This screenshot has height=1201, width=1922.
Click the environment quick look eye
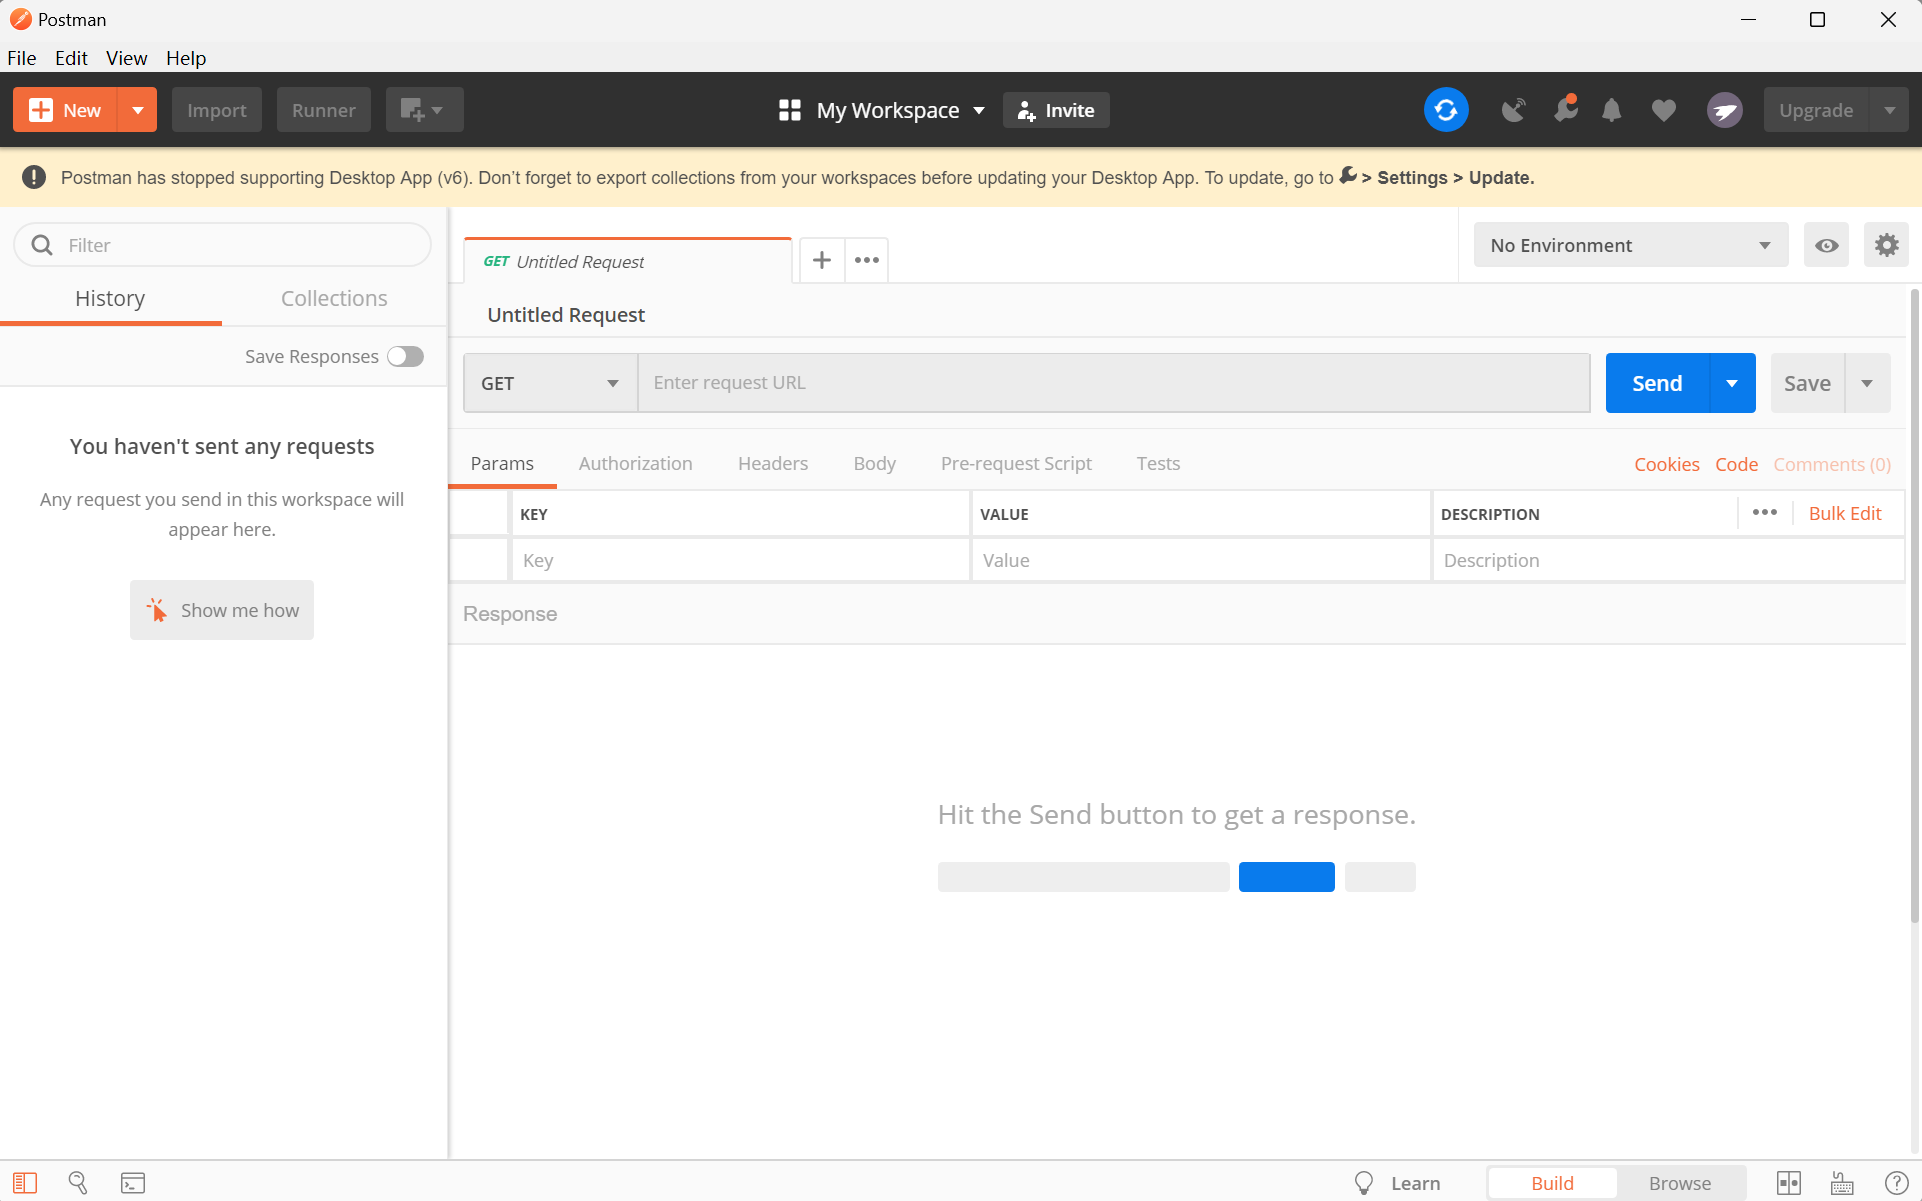click(x=1826, y=245)
